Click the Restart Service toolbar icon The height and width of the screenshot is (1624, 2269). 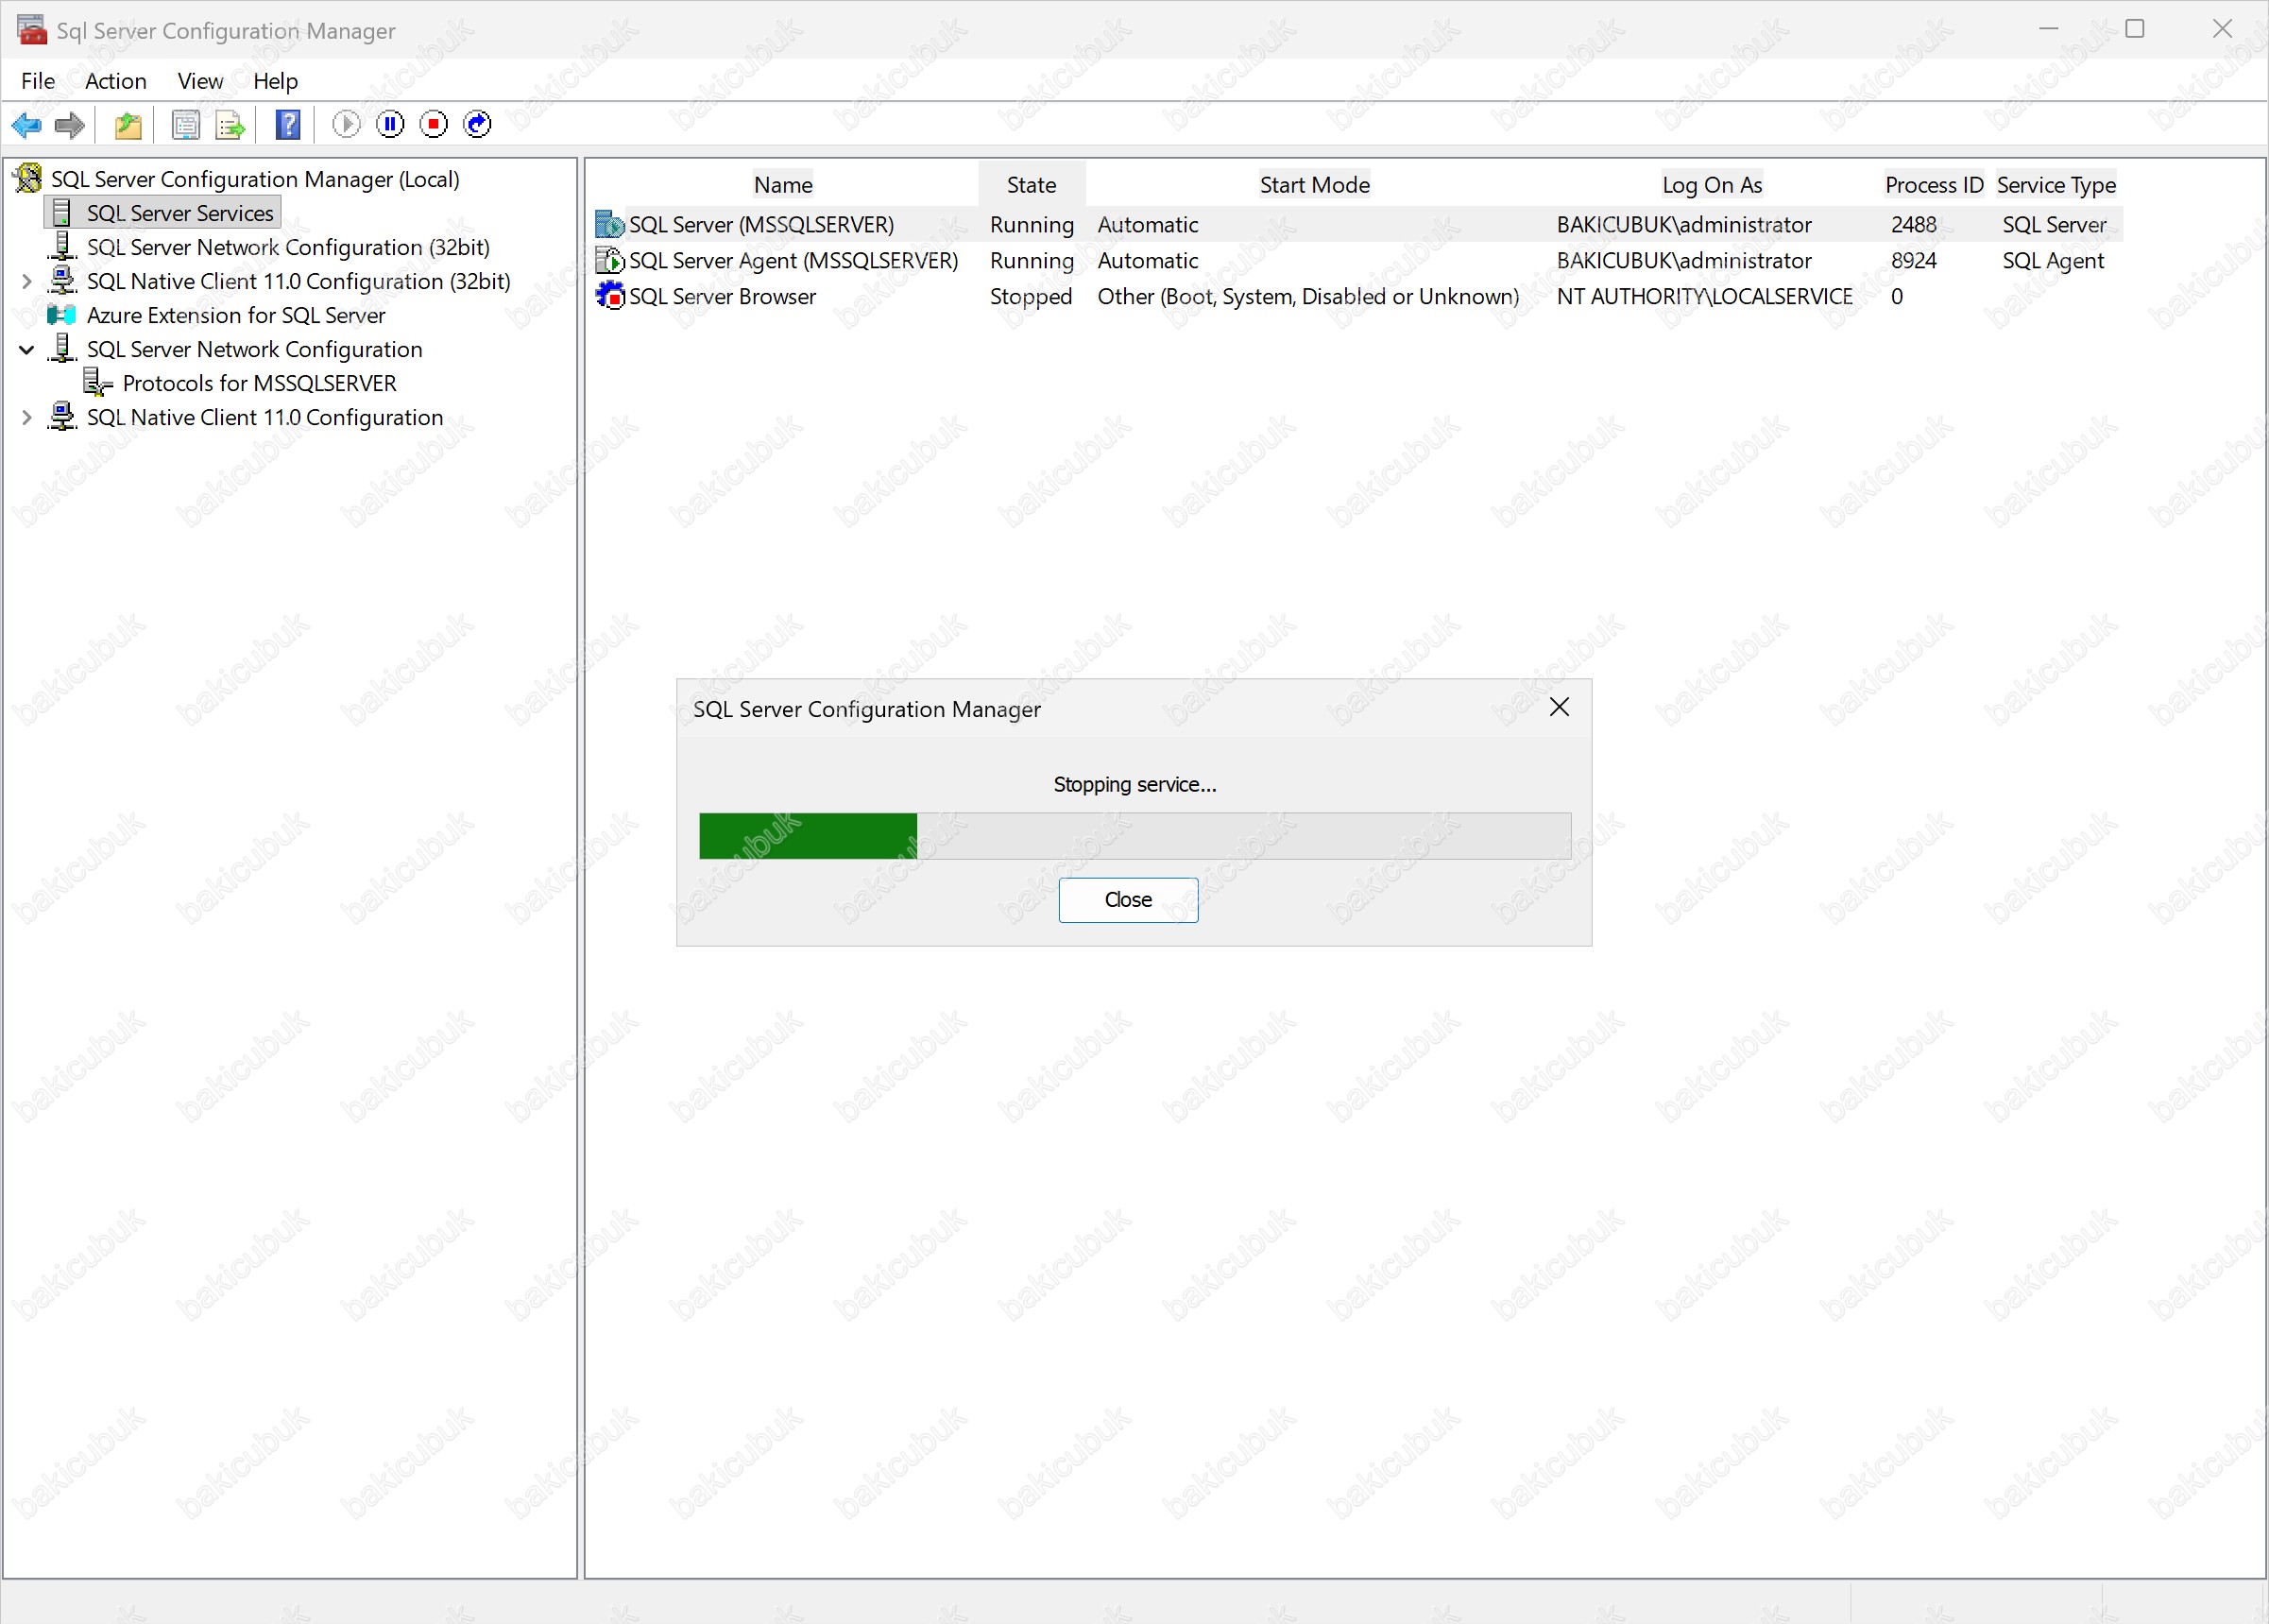point(478,124)
